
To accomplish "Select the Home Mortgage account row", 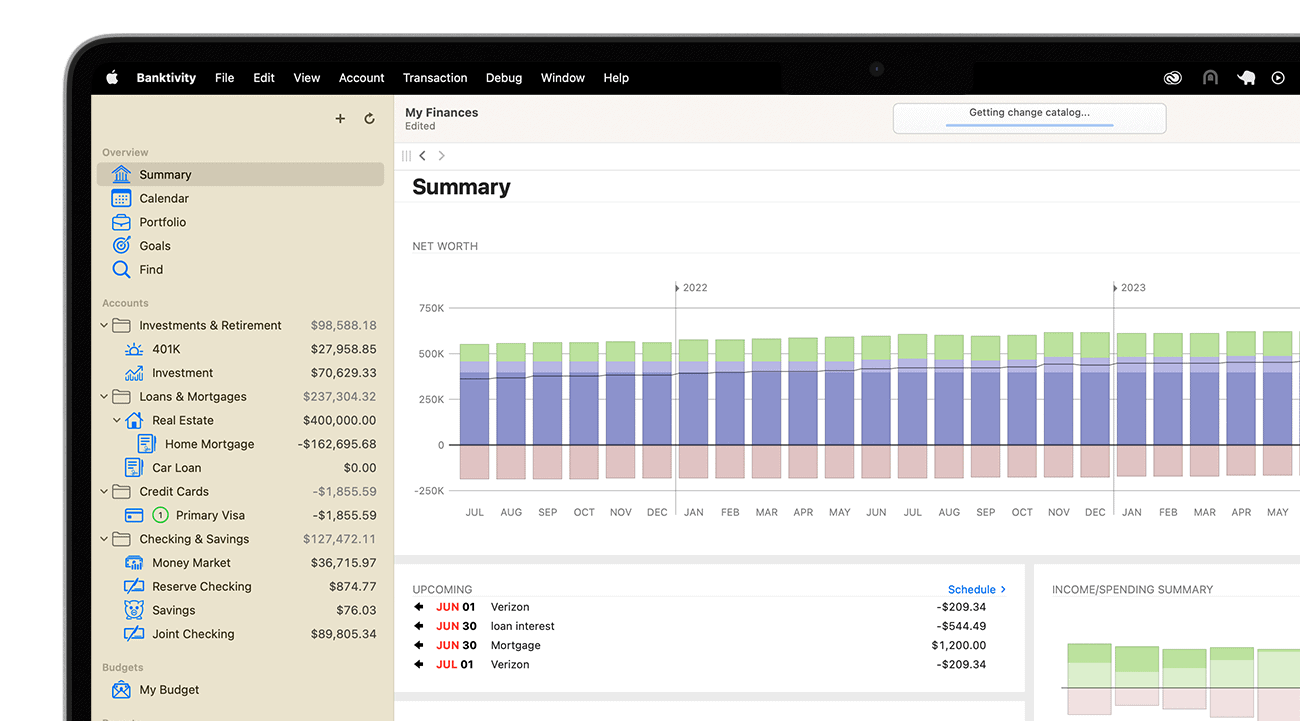I will tap(209, 444).
